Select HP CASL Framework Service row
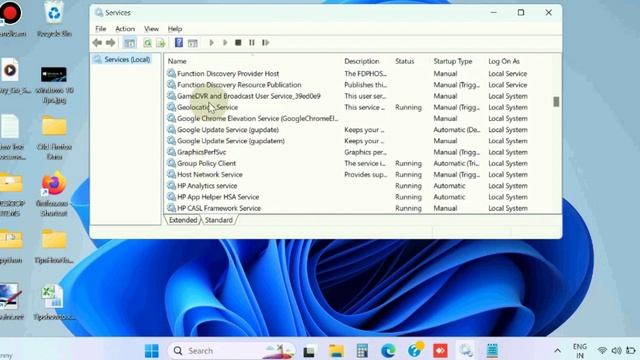Screen dimensions: 640x360 click(348, 208)
